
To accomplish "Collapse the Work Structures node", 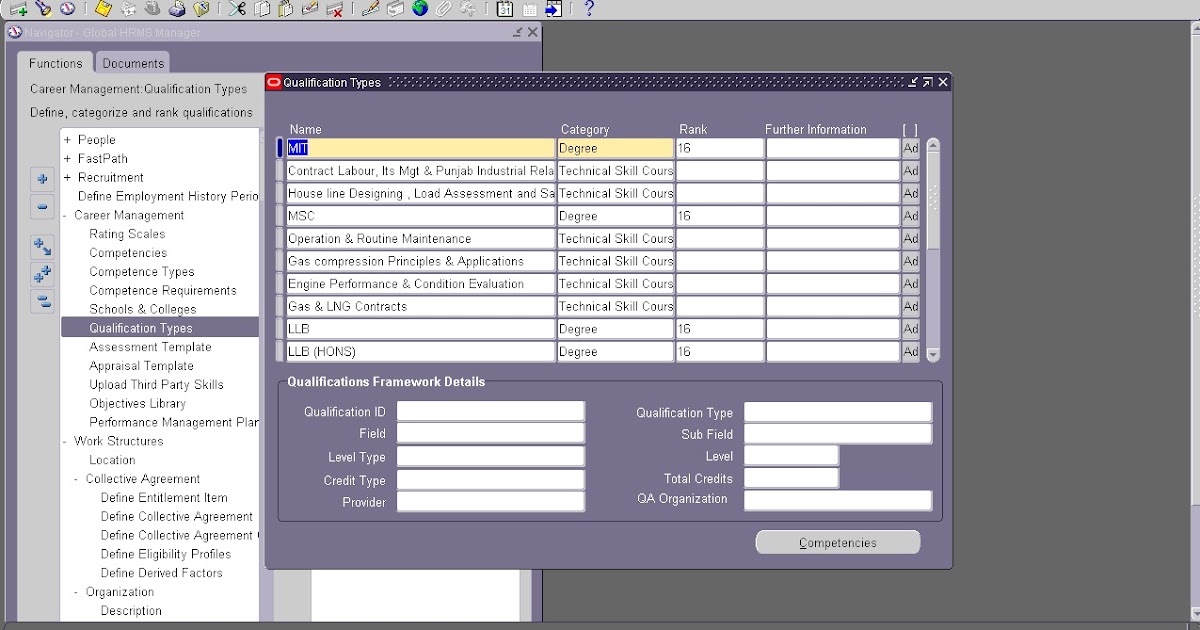I will [66, 442].
